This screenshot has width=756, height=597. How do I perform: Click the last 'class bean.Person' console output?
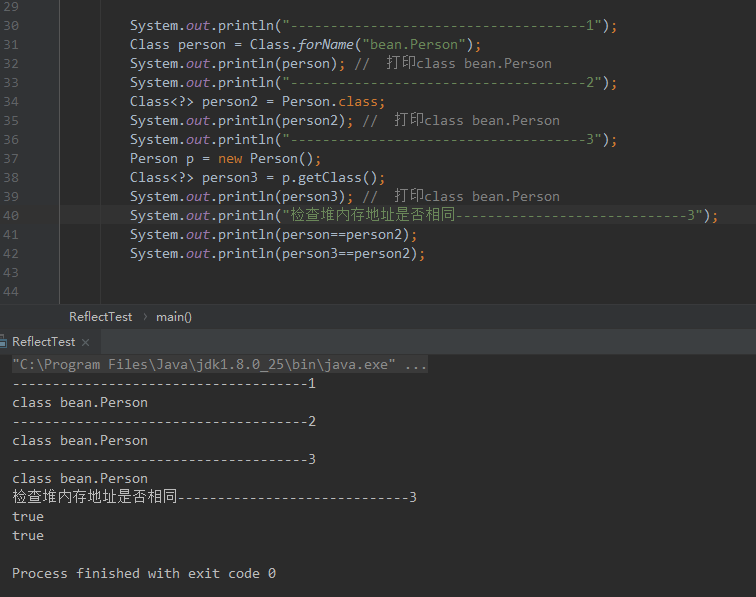point(80,479)
